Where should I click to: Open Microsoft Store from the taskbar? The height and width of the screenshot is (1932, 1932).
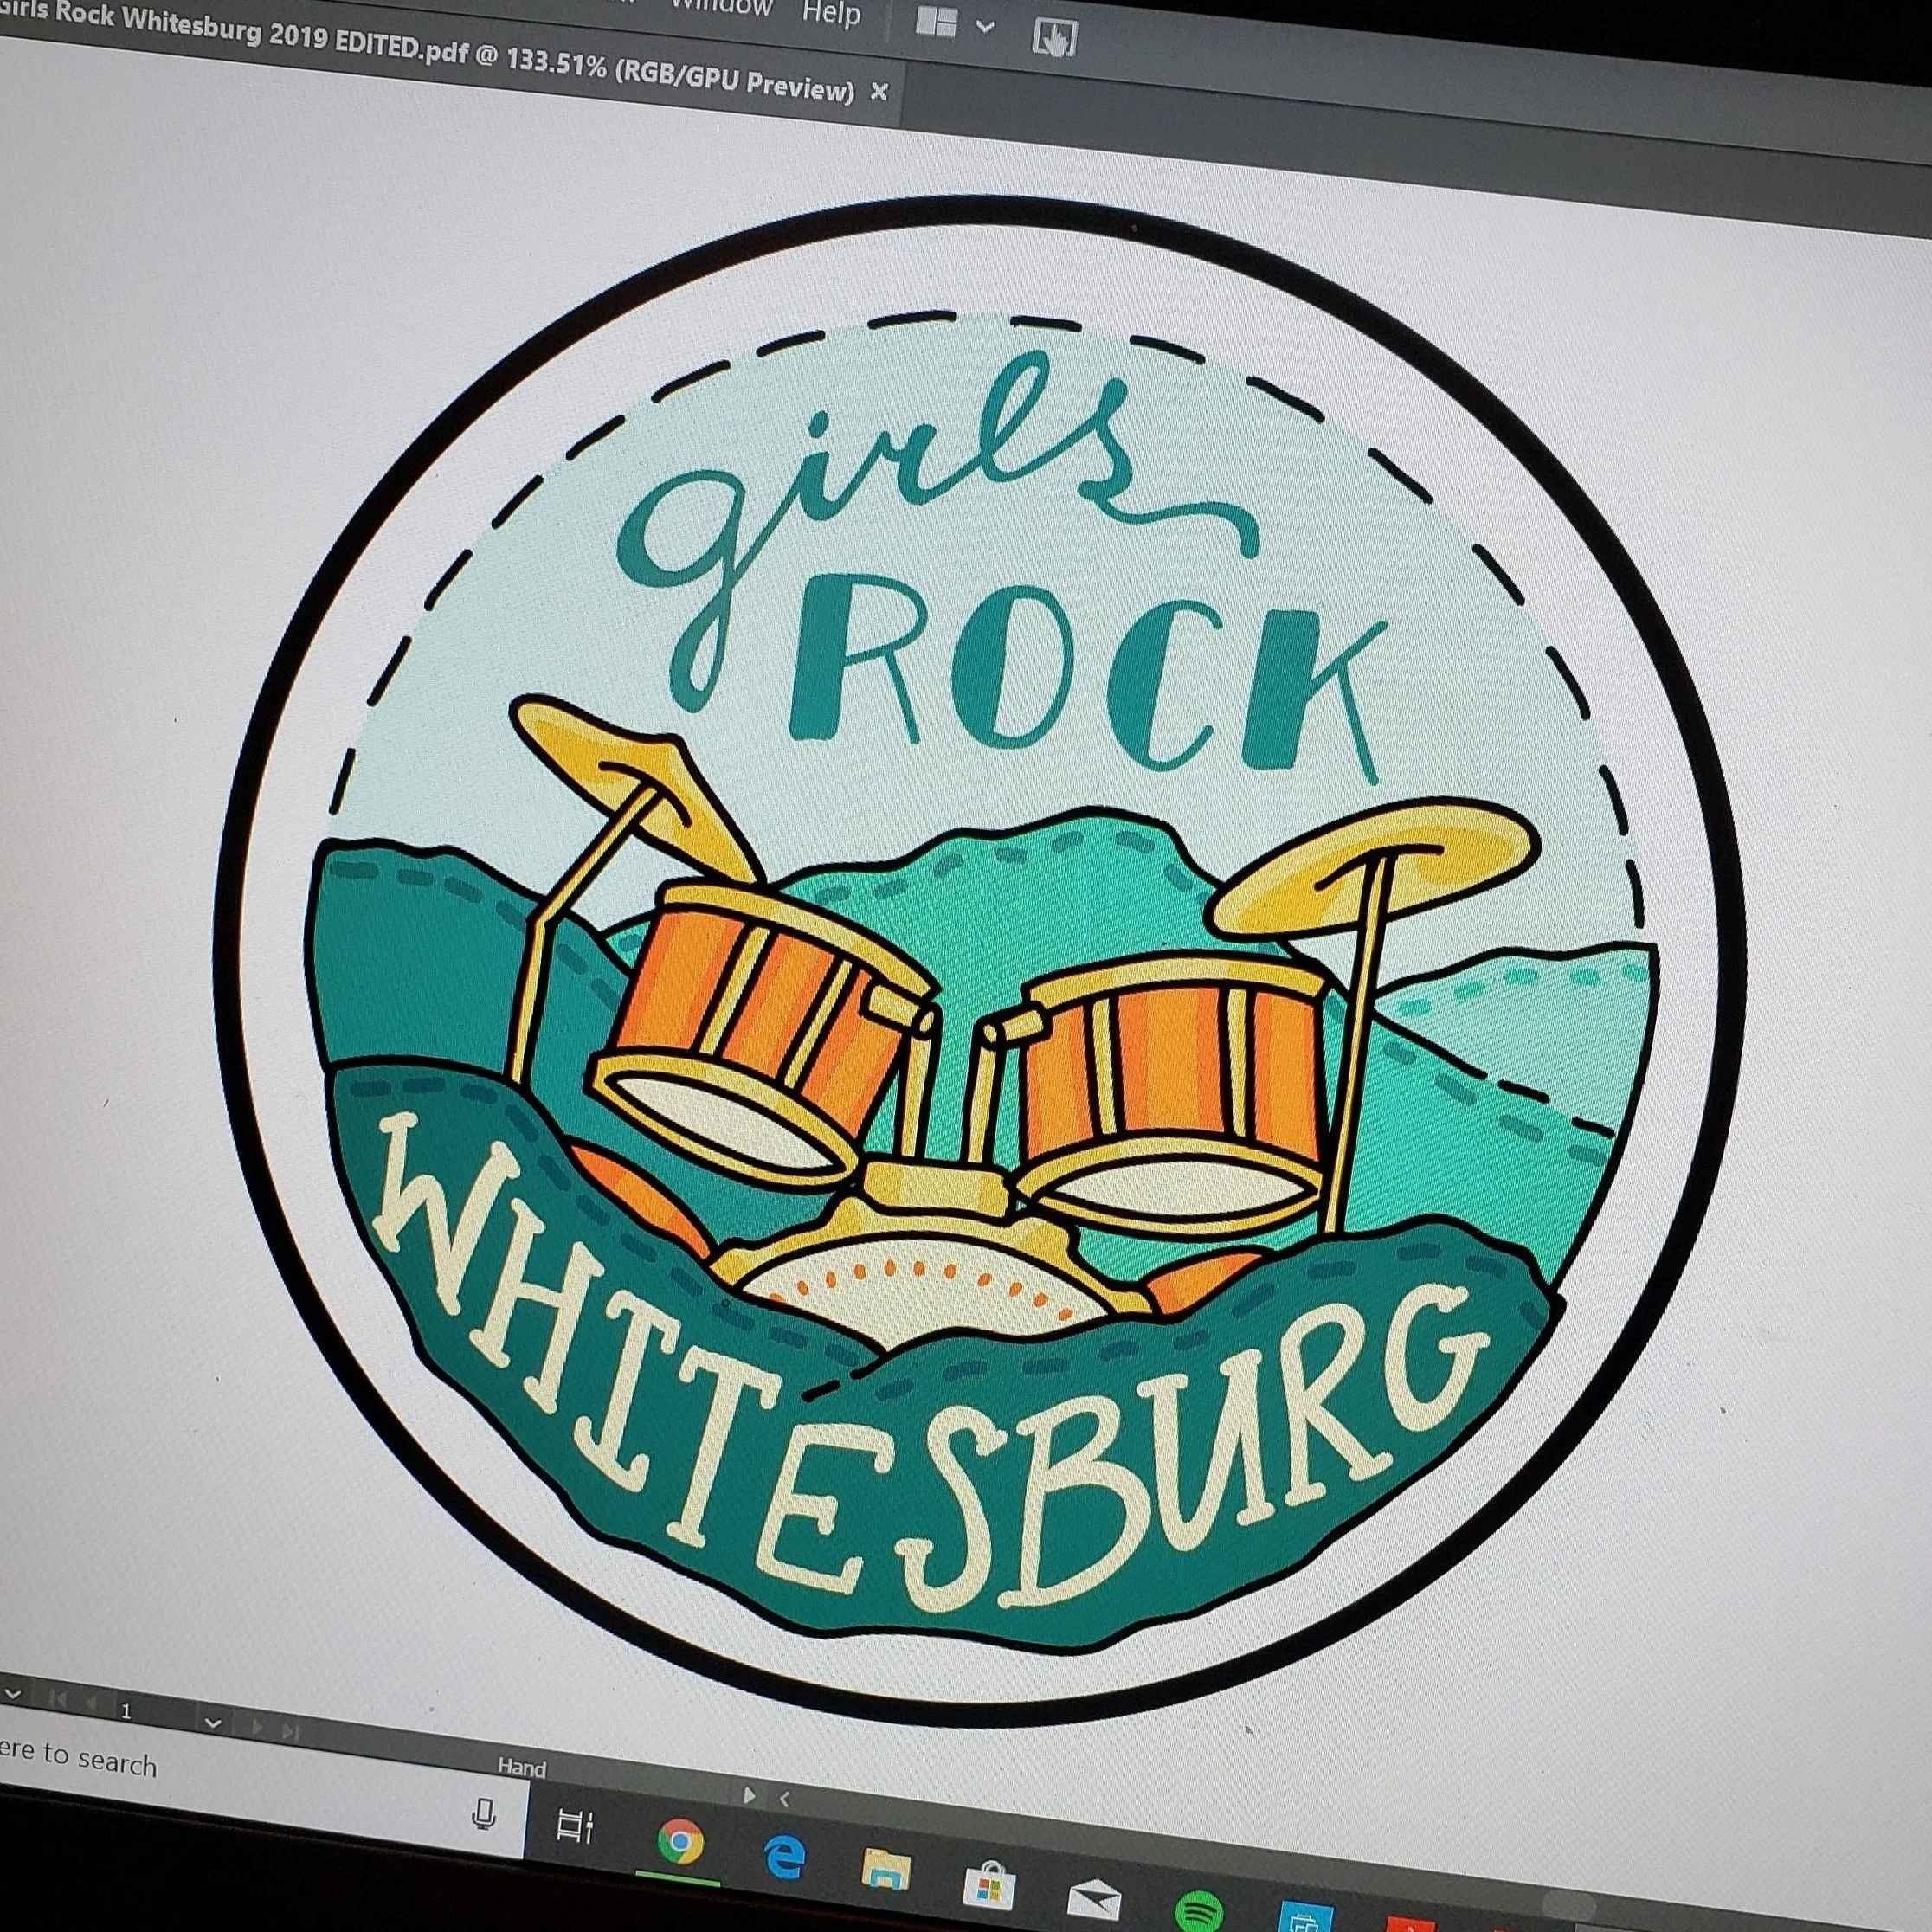pyautogui.click(x=989, y=1886)
